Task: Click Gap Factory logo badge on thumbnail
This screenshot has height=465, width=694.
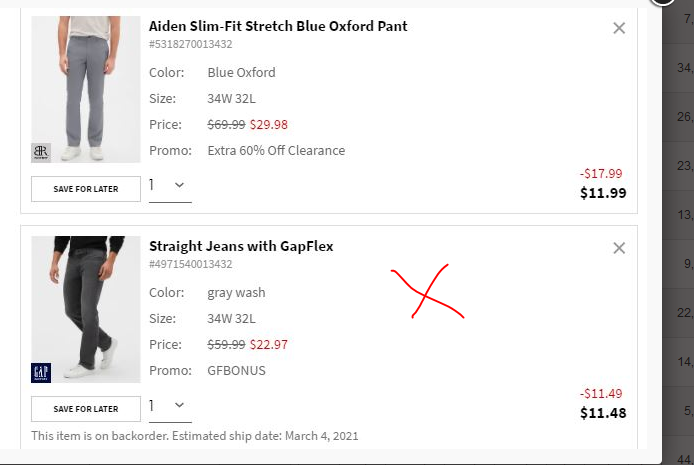Action: [40, 372]
